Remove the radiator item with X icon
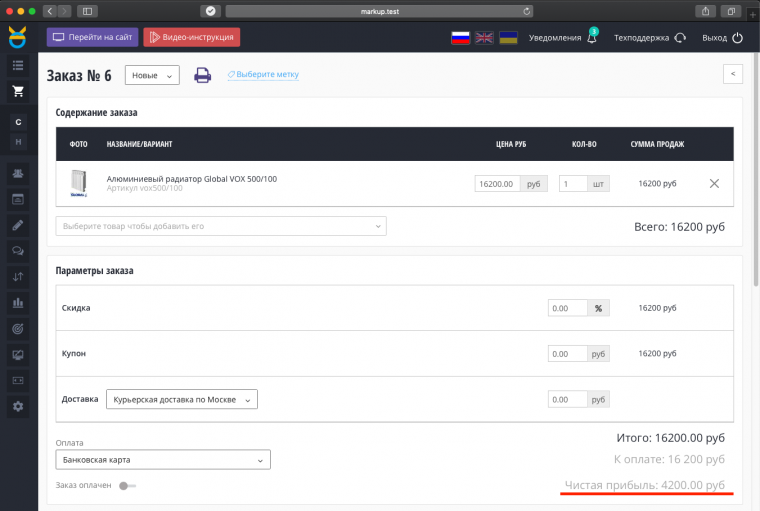Screen dimensions: 760x511 (x=713, y=184)
